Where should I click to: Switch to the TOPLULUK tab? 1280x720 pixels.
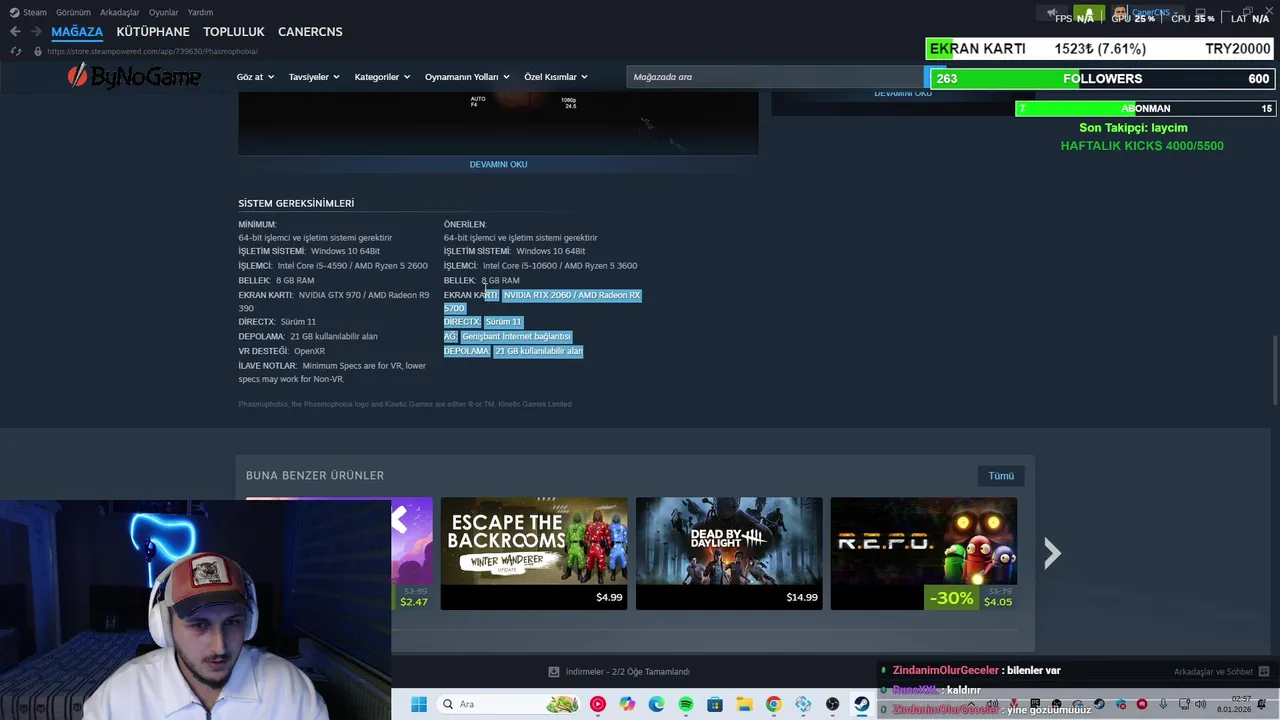pos(234,32)
